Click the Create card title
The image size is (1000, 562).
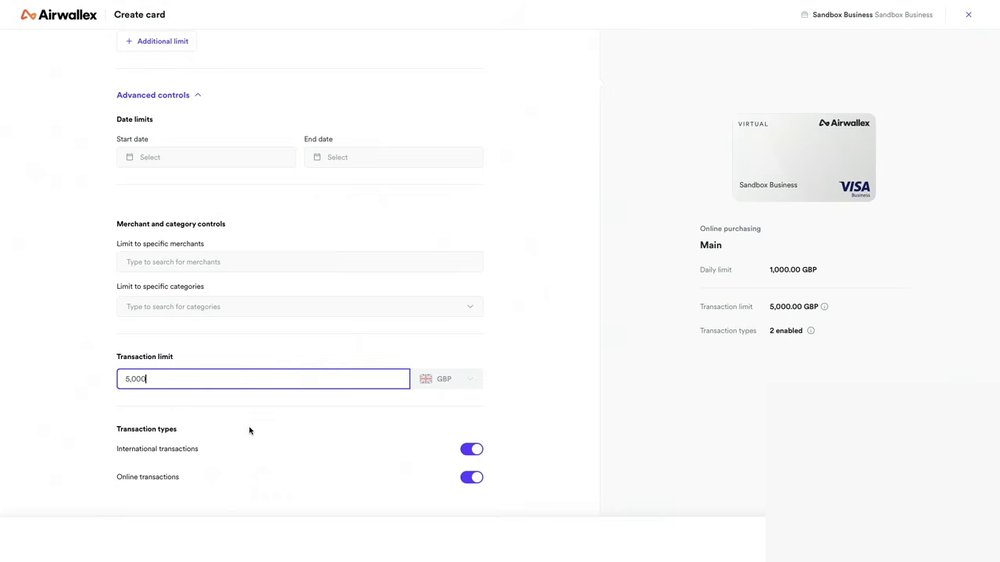coord(140,15)
